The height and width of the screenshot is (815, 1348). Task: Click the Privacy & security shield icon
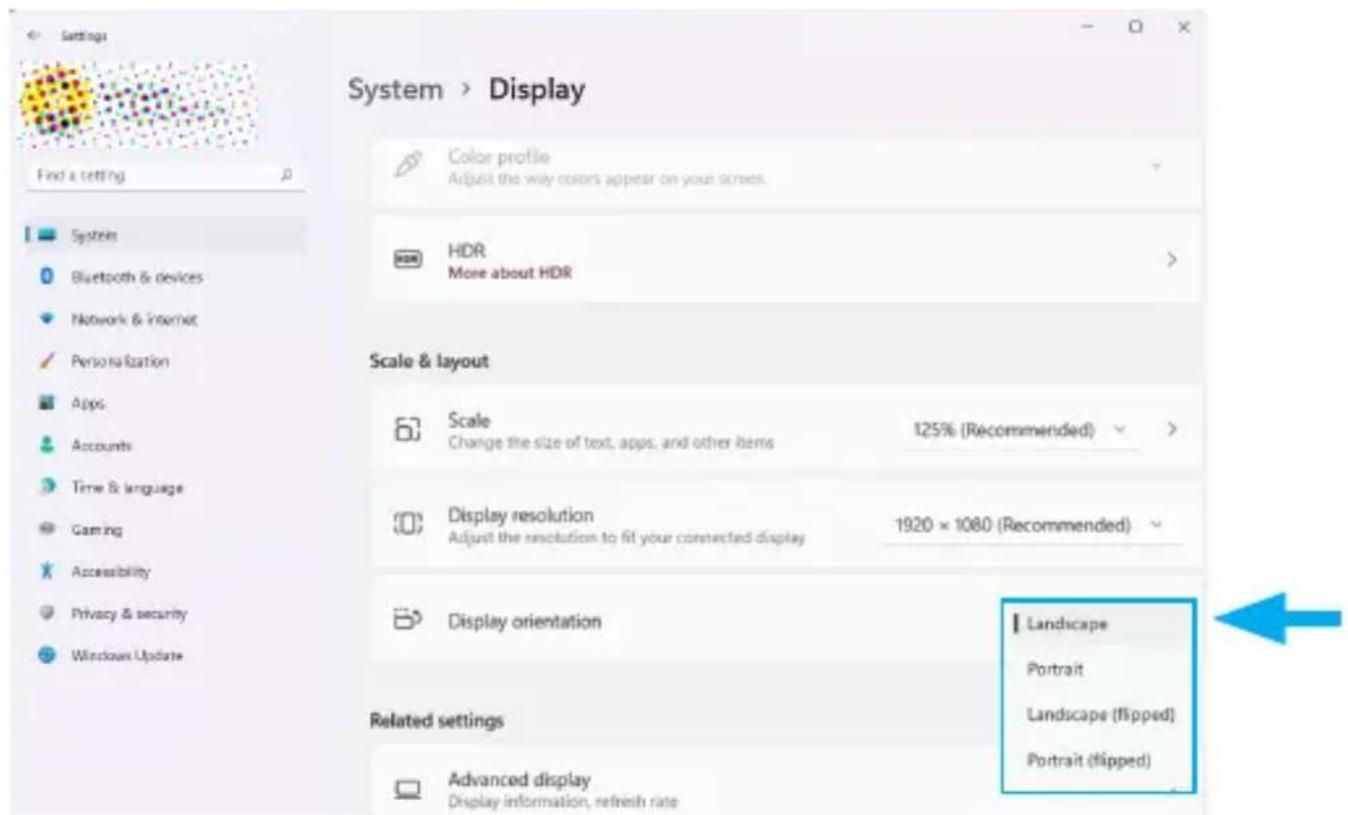(46, 613)
